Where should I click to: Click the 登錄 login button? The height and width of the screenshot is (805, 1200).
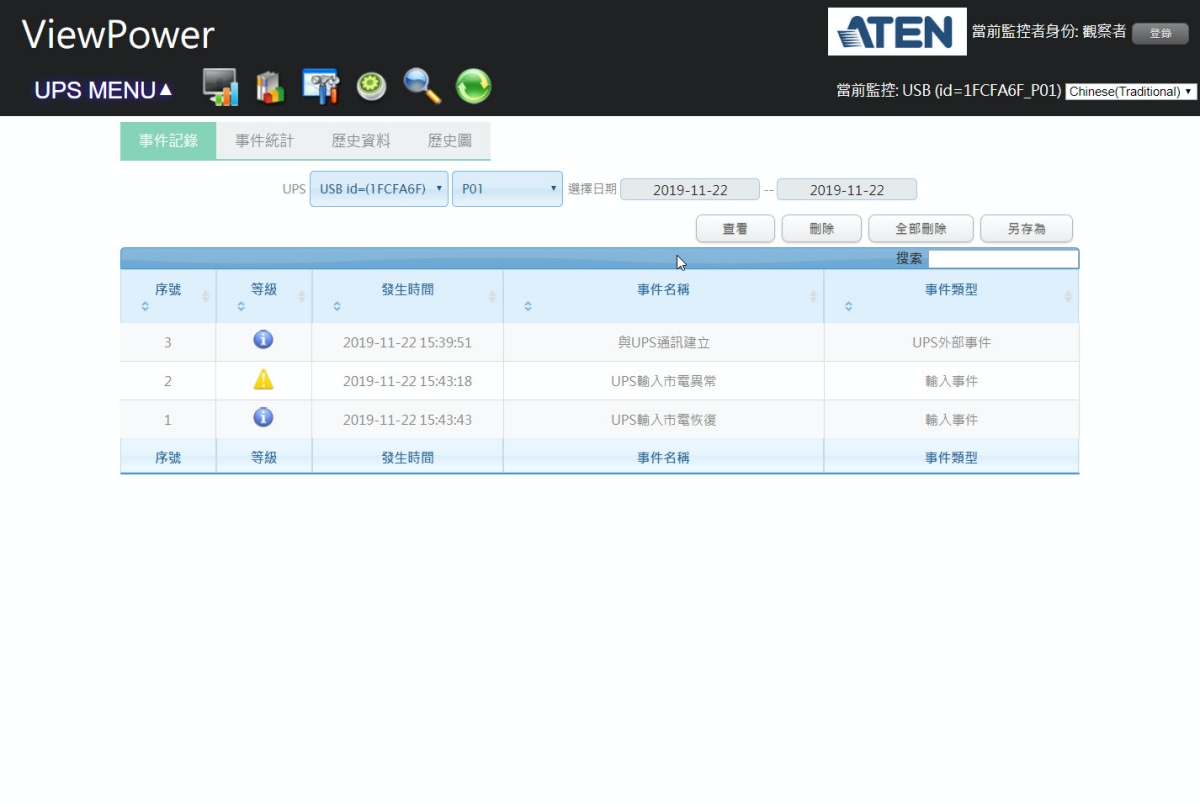(1160, 33)
